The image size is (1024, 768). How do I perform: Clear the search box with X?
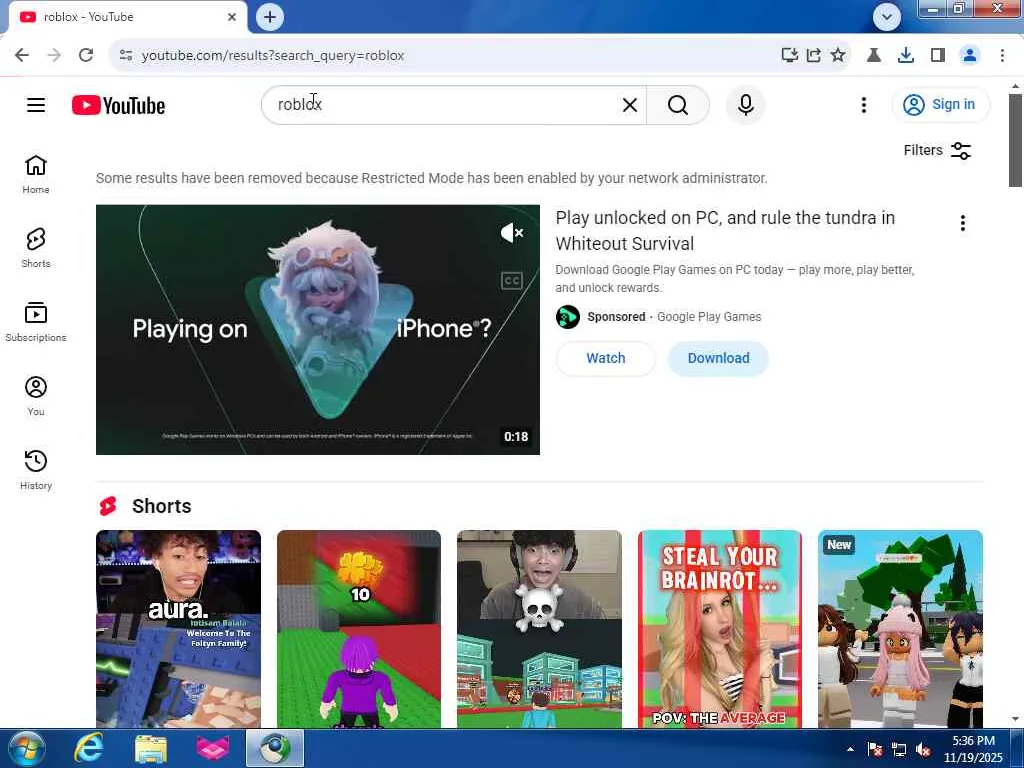coord(630,105)
